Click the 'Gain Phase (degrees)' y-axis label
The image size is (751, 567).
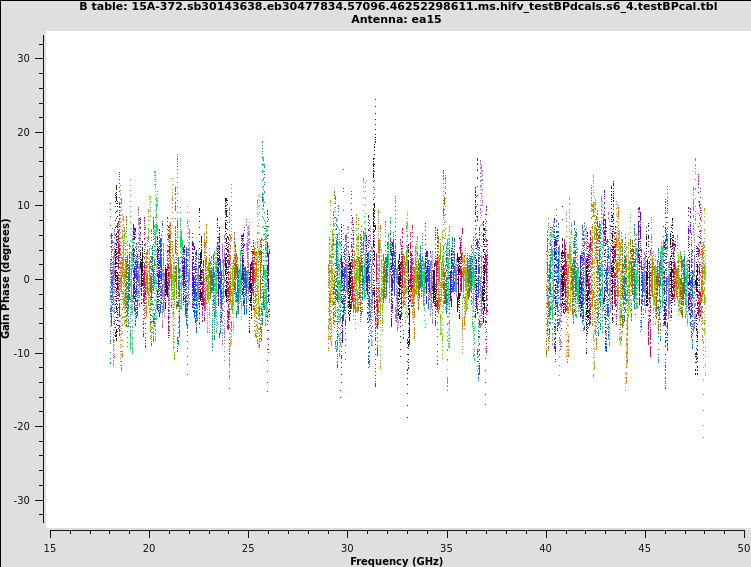click(x=6, y=278)
